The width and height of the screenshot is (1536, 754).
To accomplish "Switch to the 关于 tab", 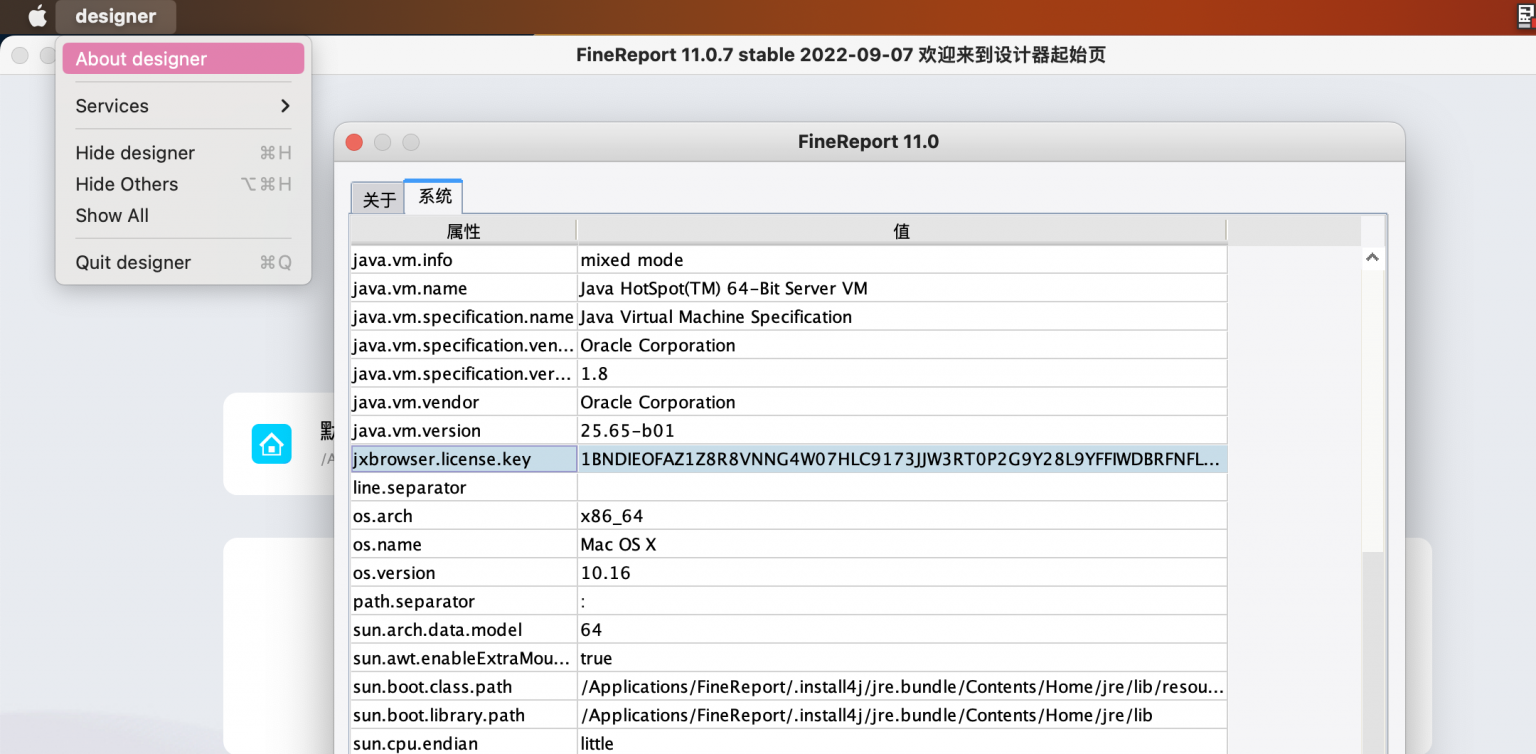I will tap(377, 197).
